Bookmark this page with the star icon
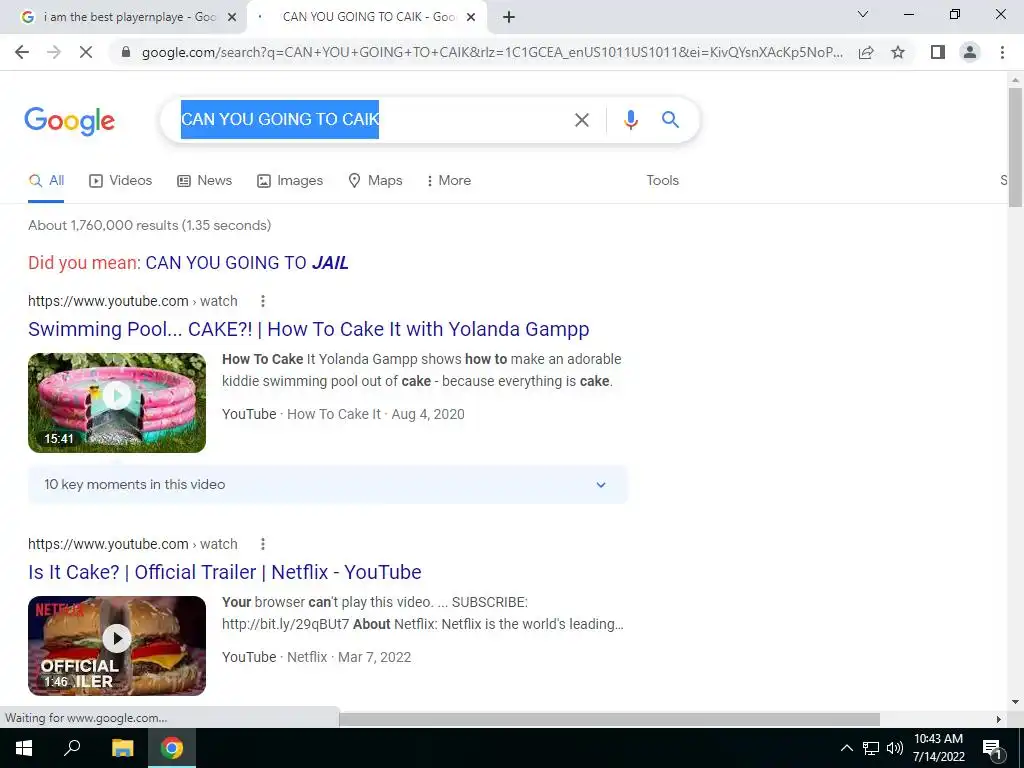This screenshot has height=768, width=1024. pyautogui.click(x=898, y=52)
